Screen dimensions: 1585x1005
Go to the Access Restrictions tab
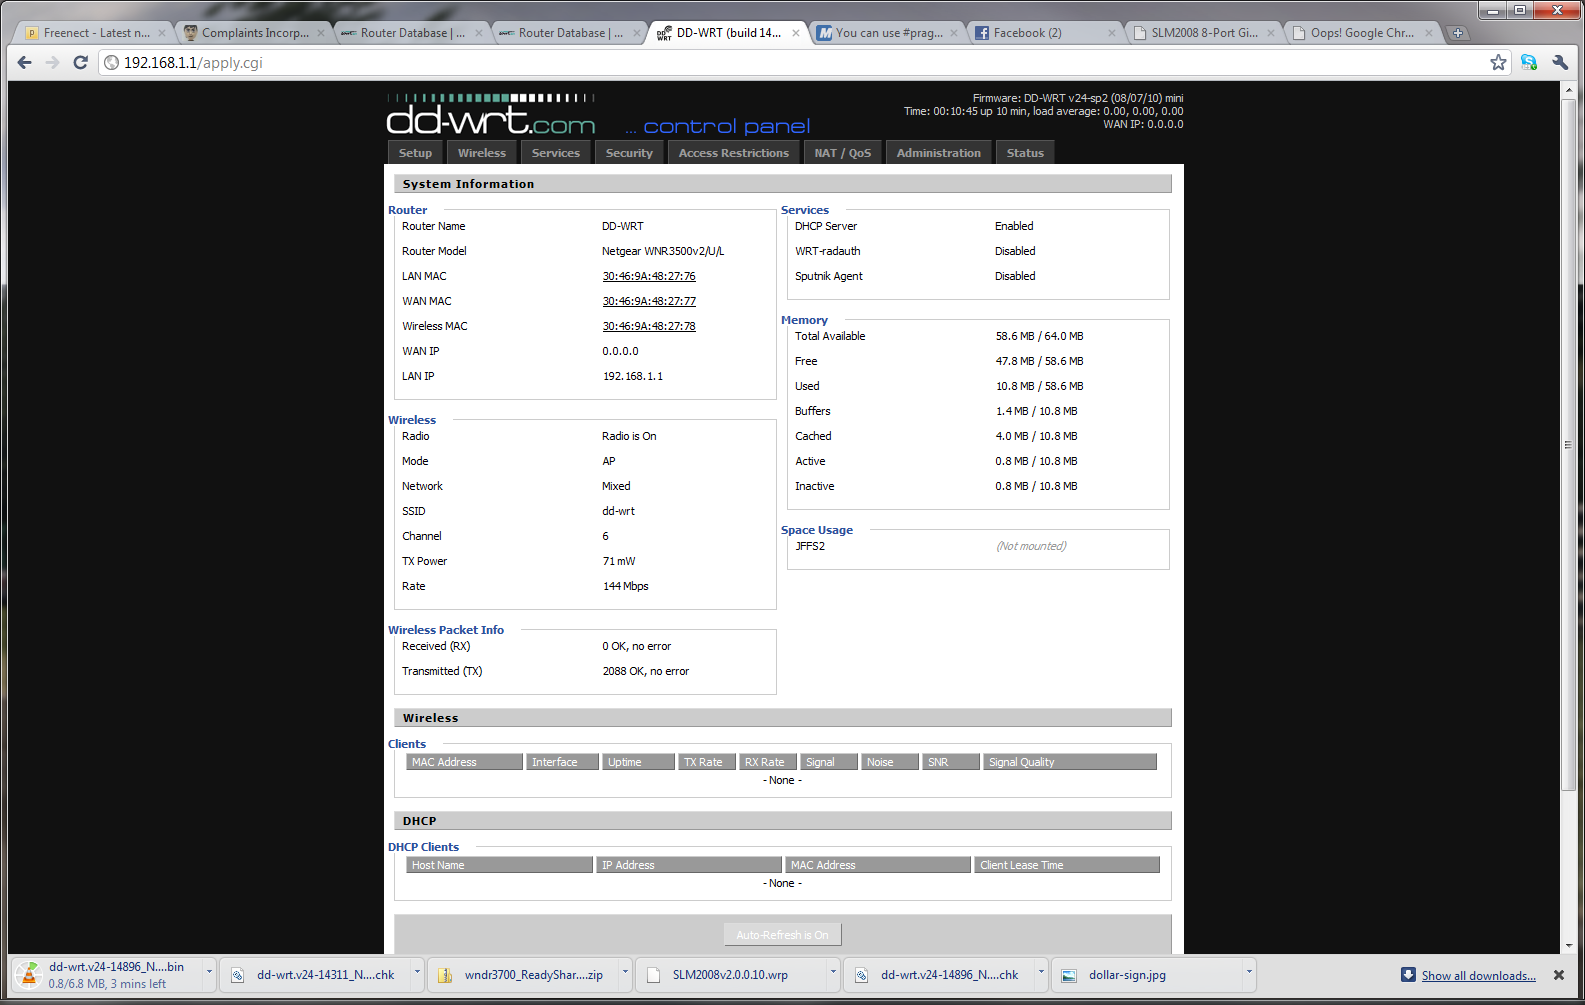coord(733,153)
